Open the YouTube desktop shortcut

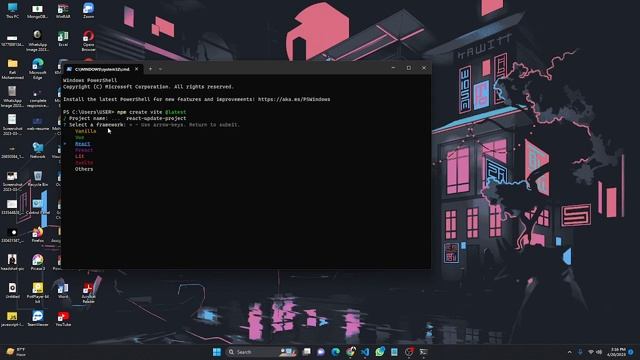pos(63,318)
